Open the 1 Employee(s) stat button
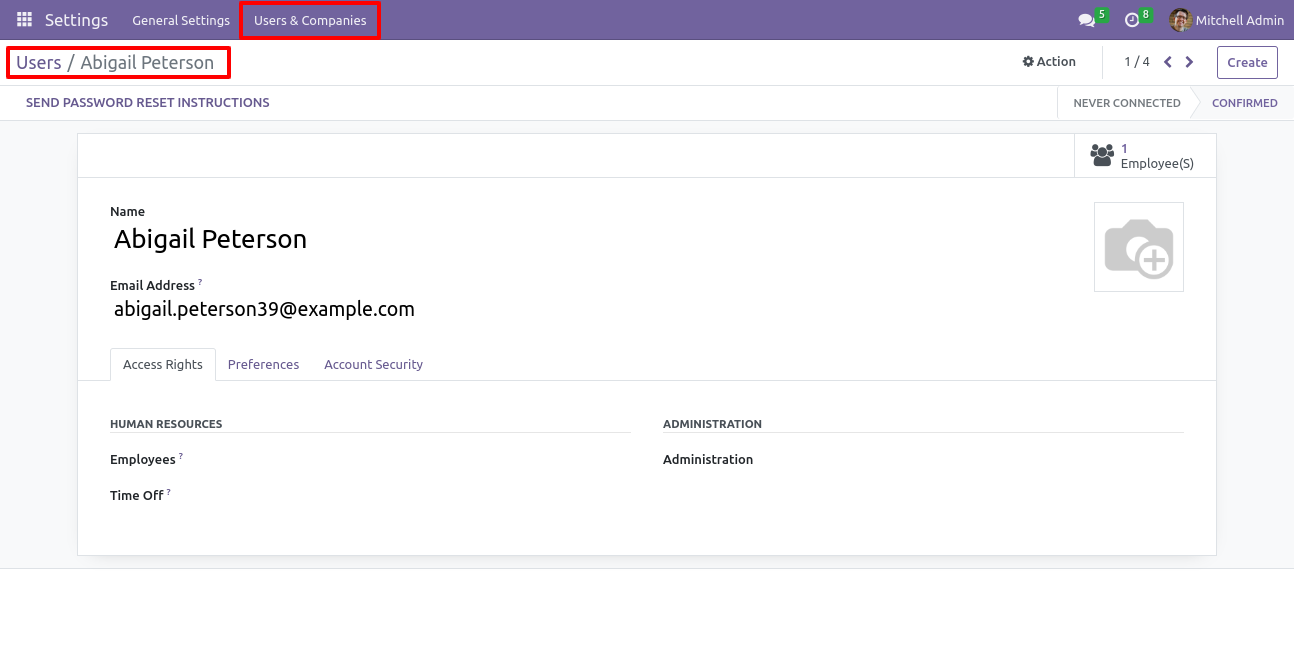This screenshot has width=1294, height=668. 1145,155
